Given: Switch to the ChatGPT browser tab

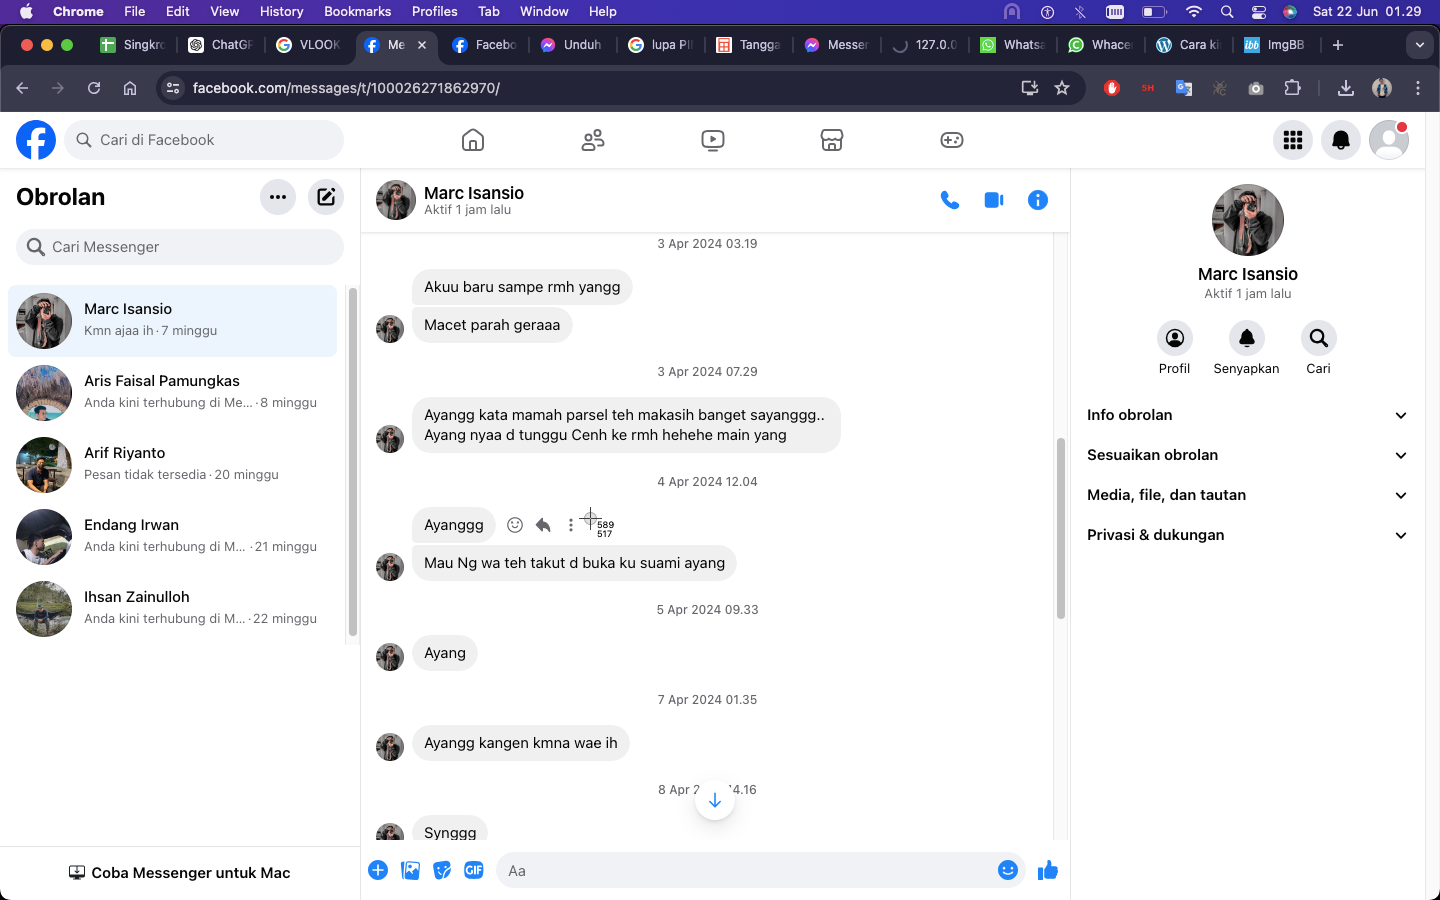Looking at the screenshot, I should tap(221, 45).
